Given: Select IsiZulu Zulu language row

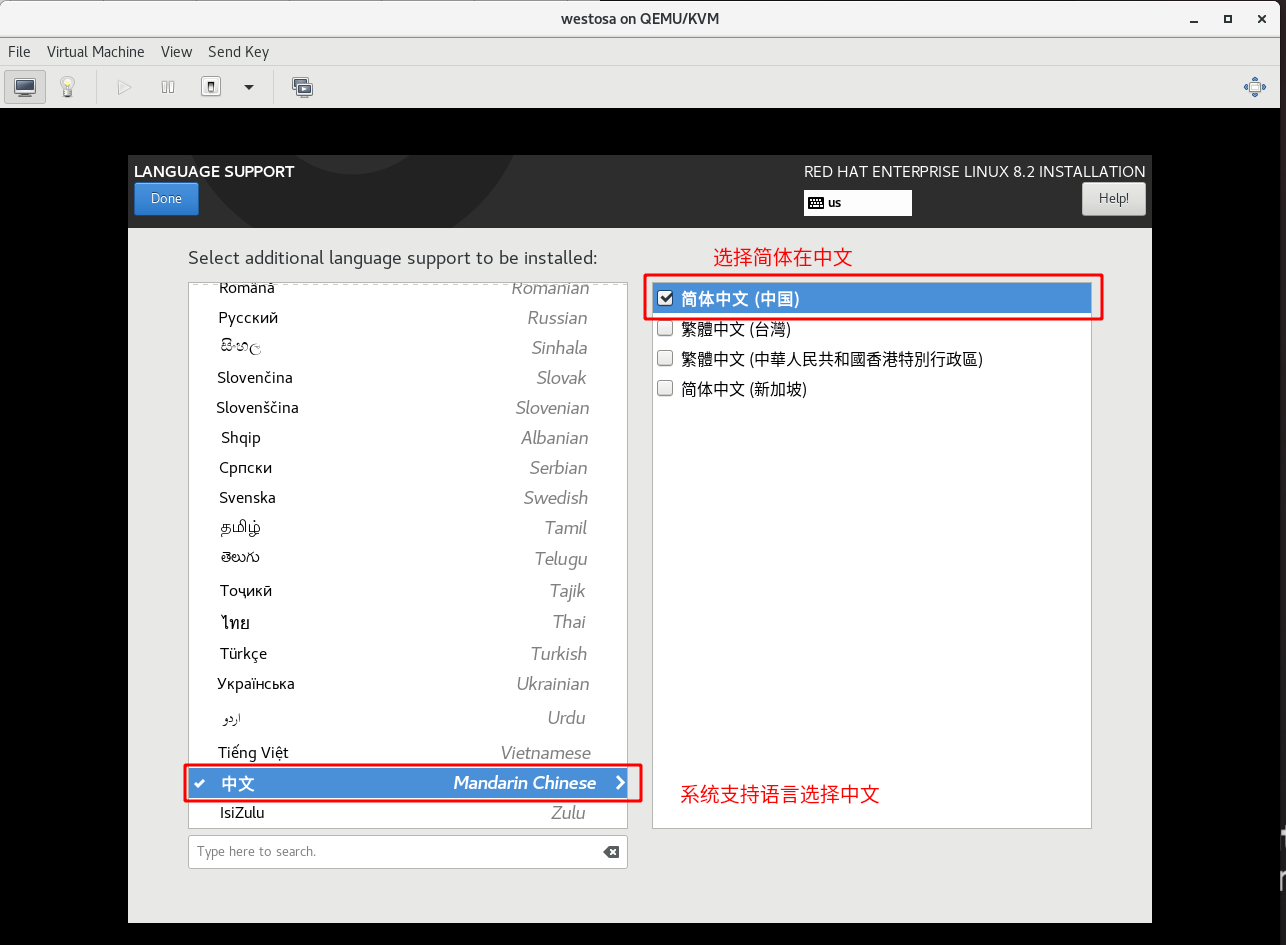Looking at the screenshot, I should click(408, 813).
